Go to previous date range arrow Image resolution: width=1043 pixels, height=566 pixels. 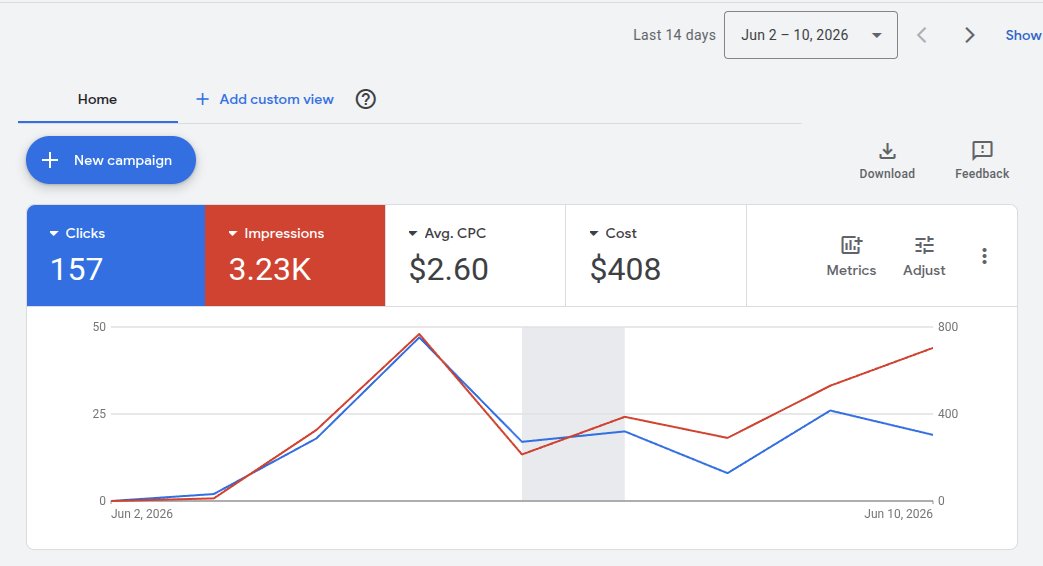click(x=922, y=35)
